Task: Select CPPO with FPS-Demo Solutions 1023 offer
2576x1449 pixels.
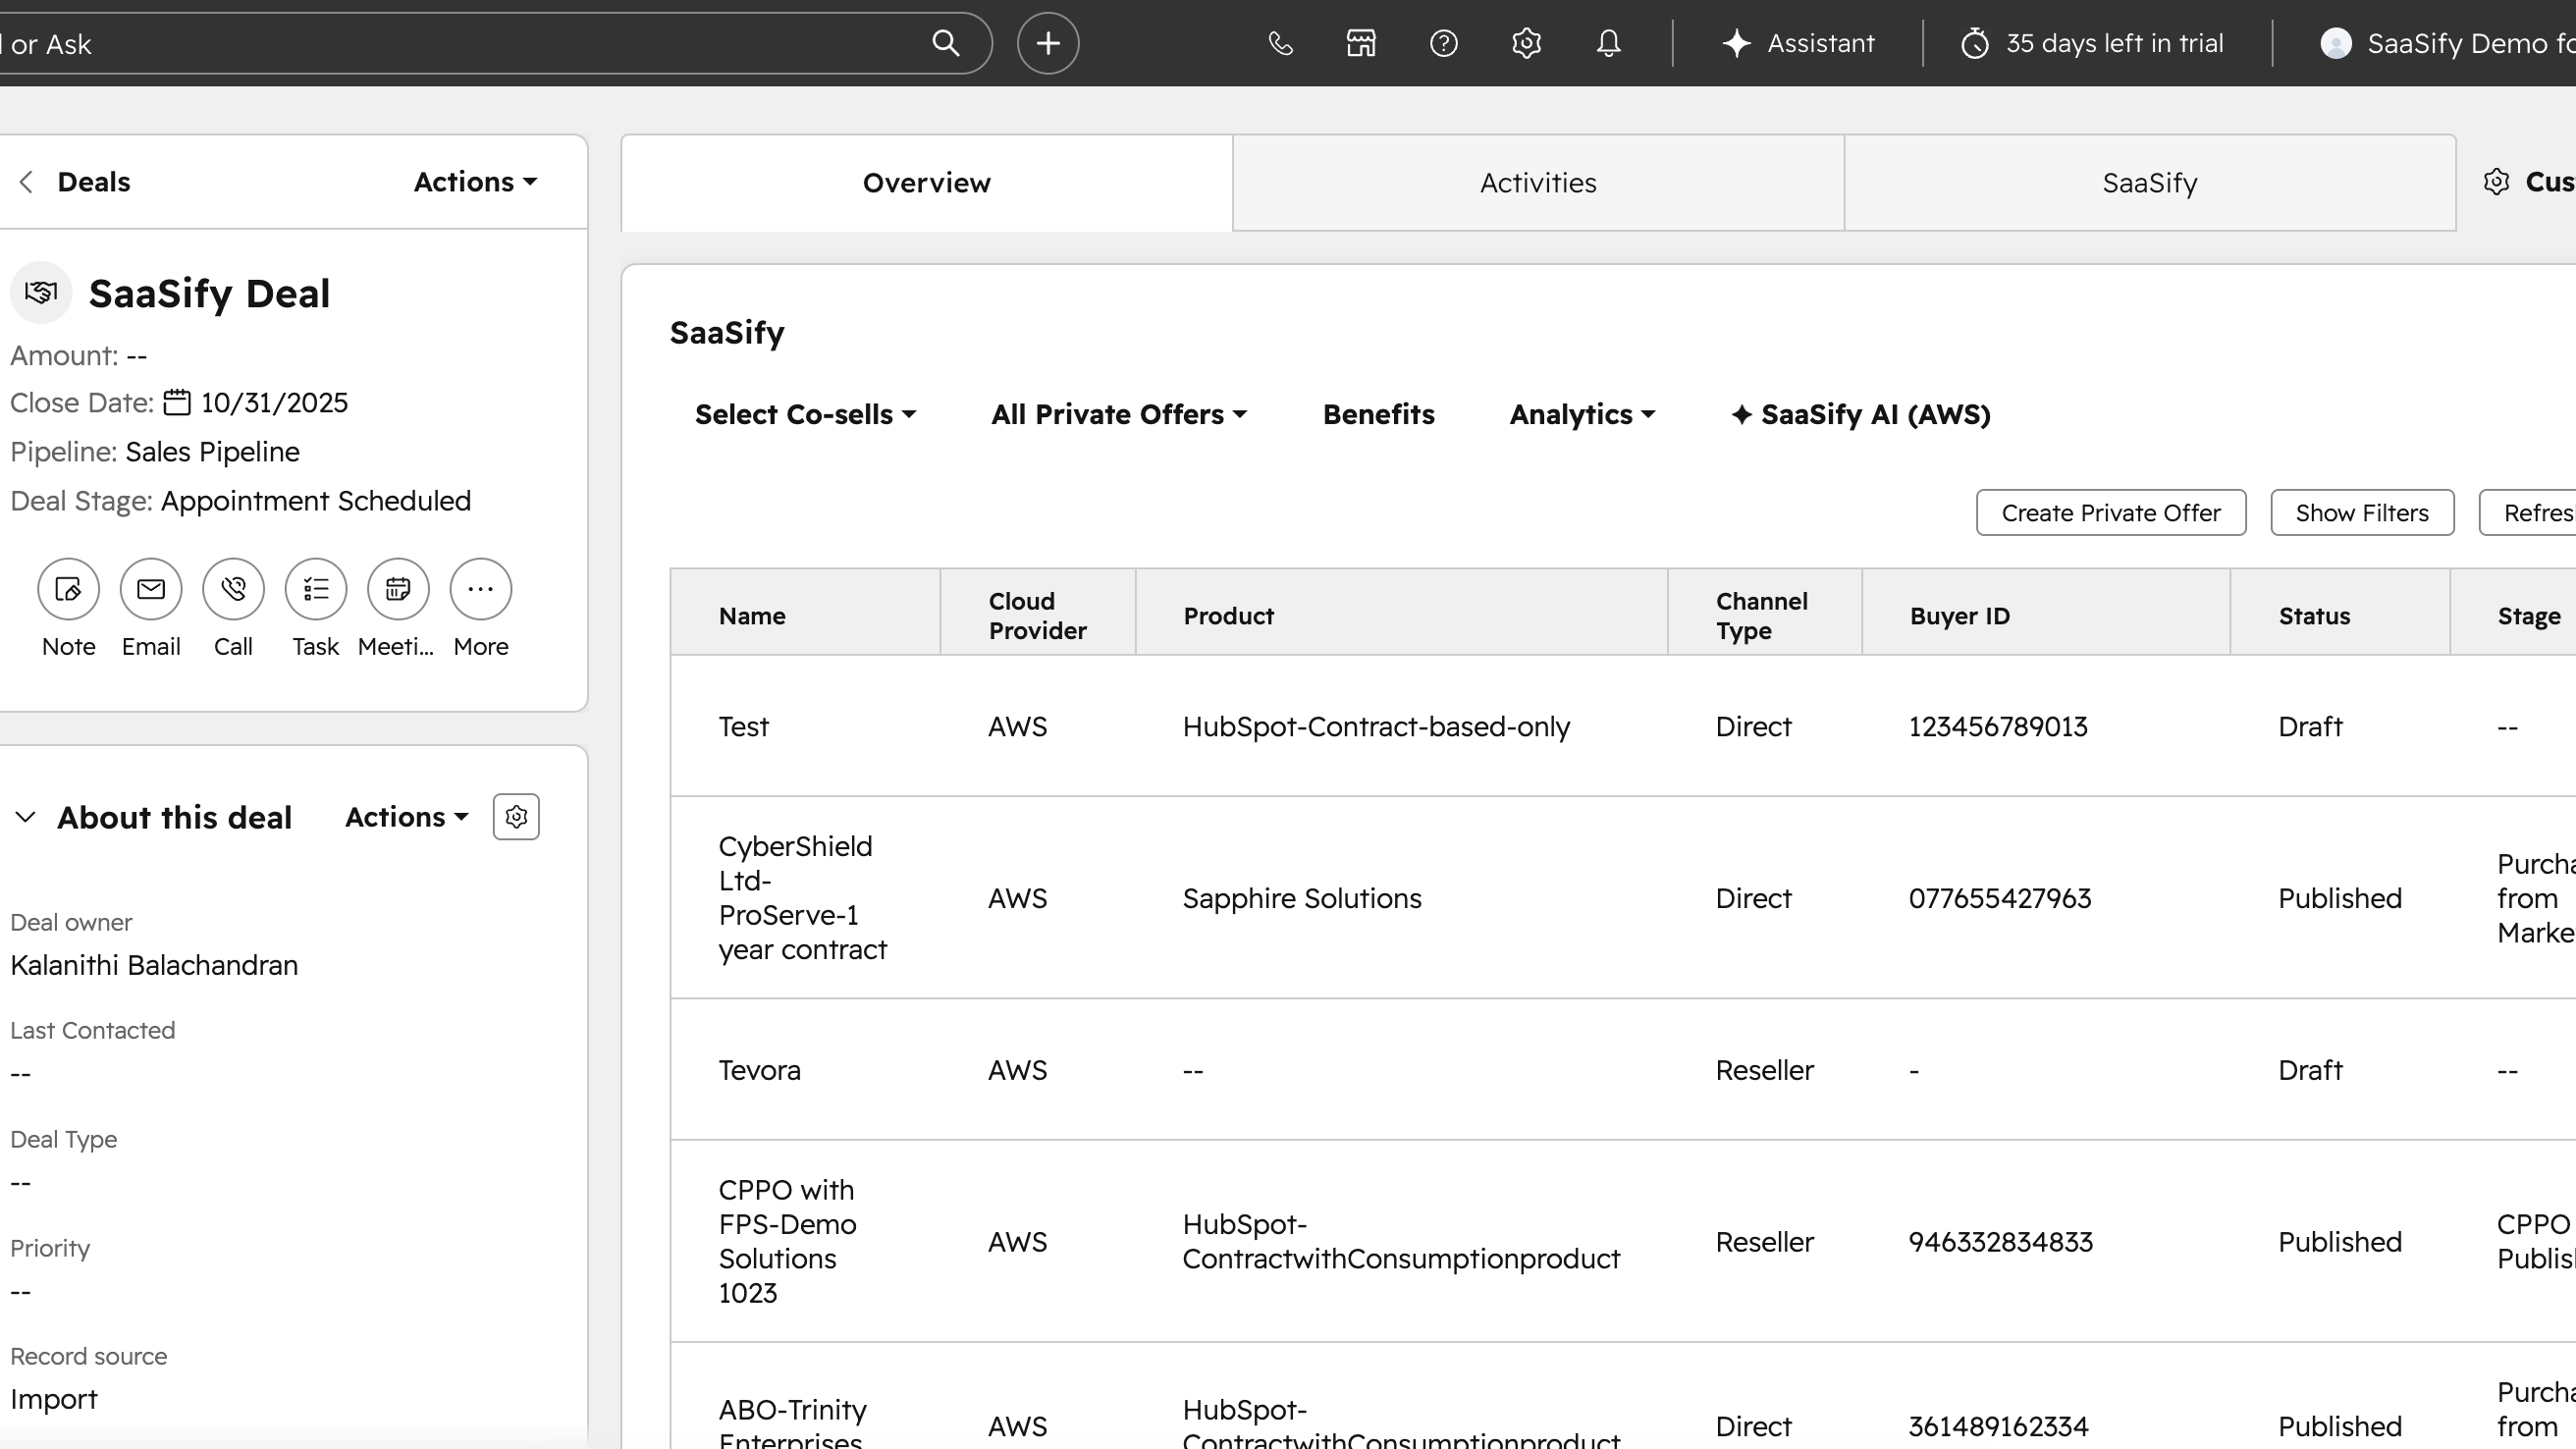Action: point(788,1242)
